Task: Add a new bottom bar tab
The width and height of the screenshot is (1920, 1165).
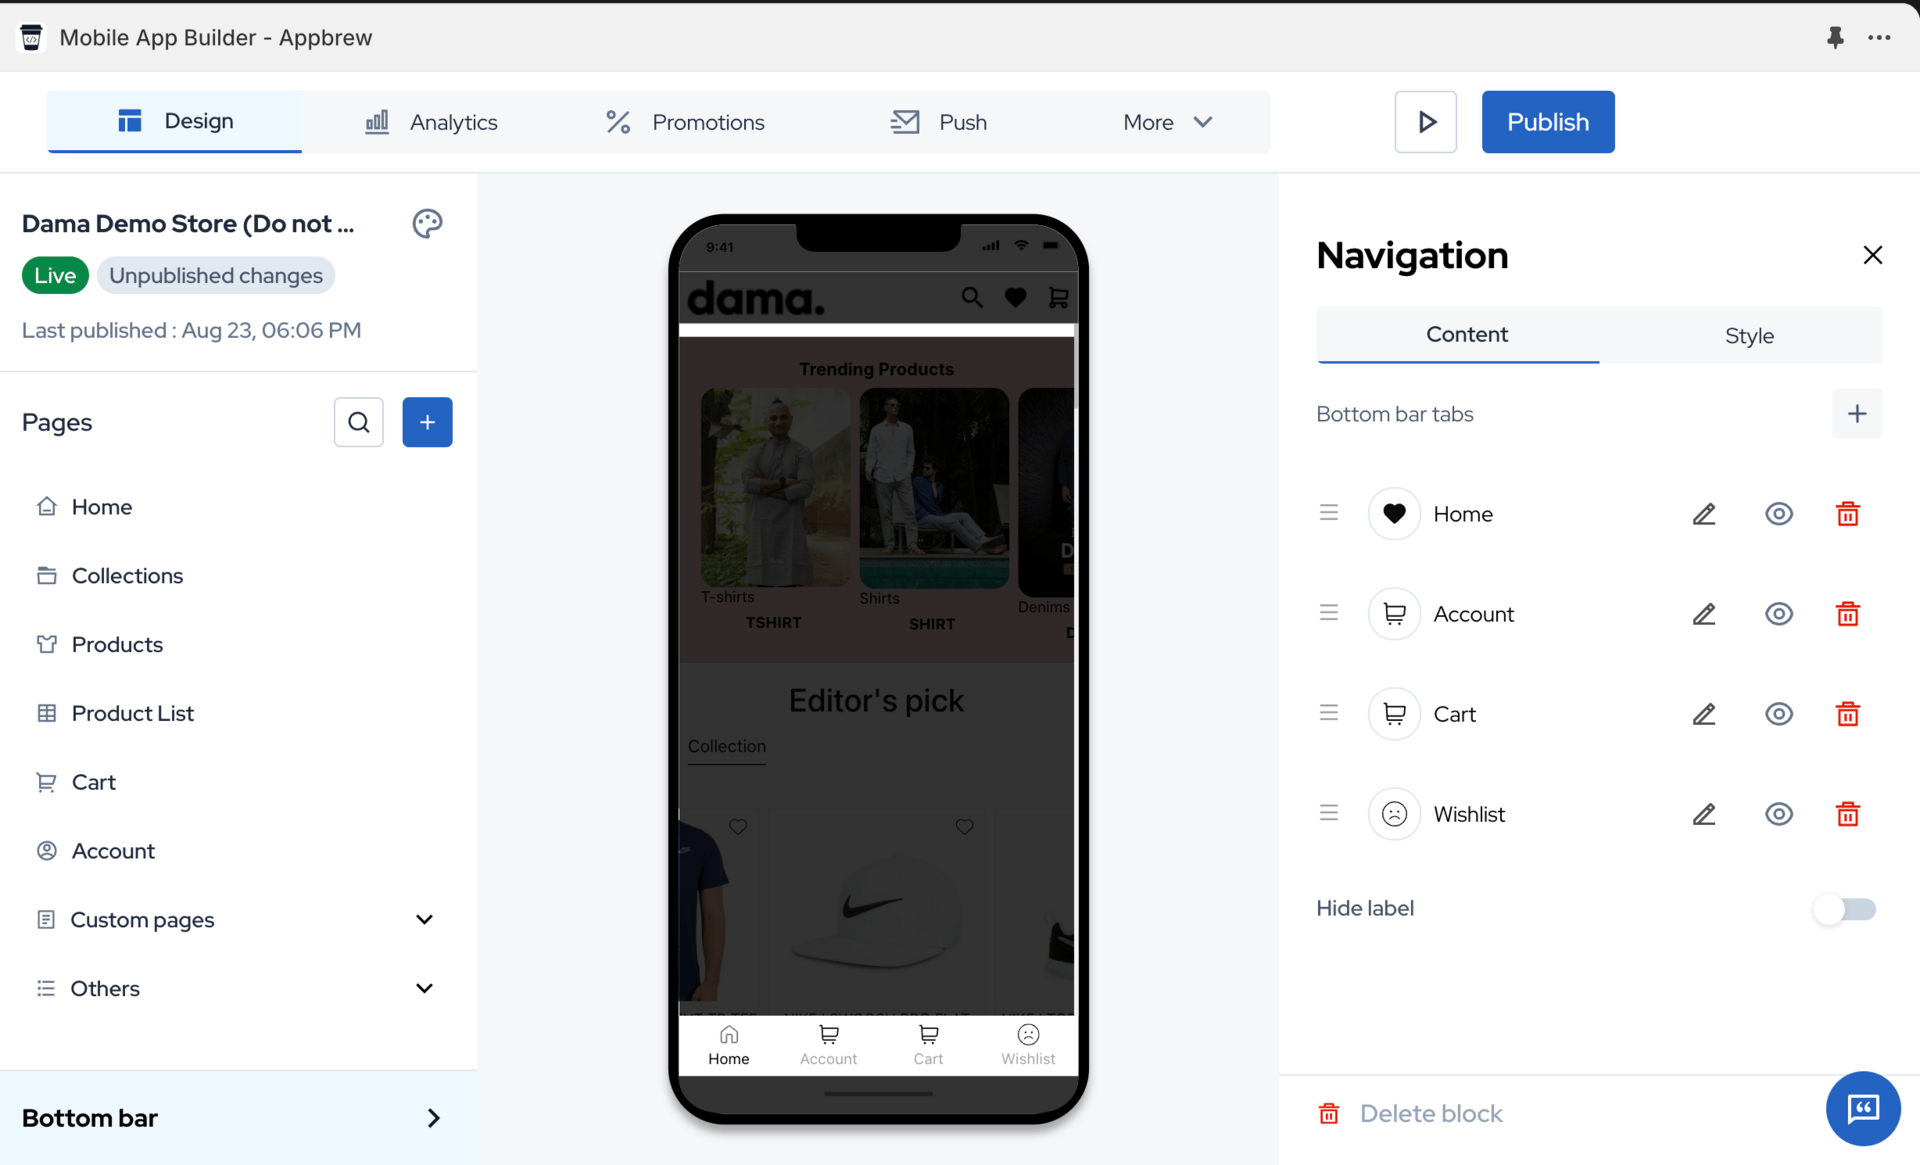Action: [1856, 414]
